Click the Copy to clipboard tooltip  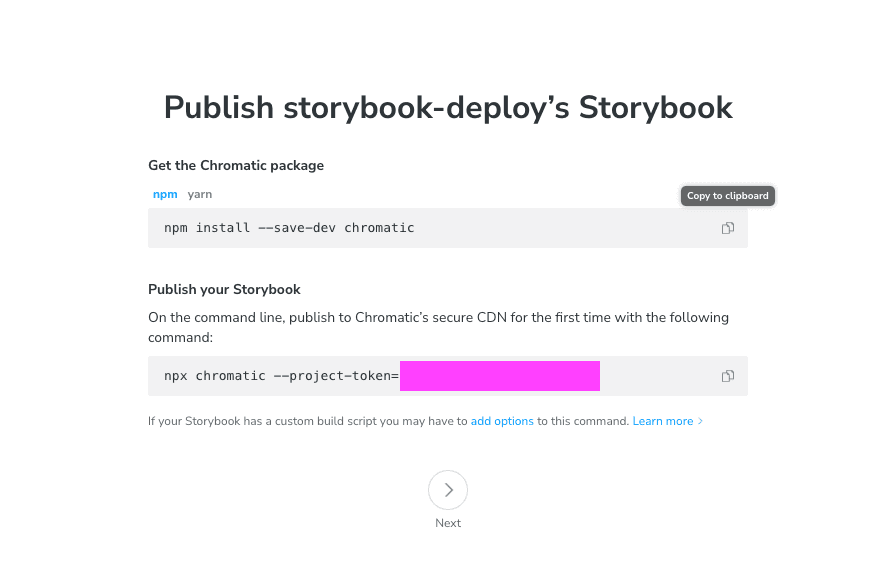[x=727, y=196]
